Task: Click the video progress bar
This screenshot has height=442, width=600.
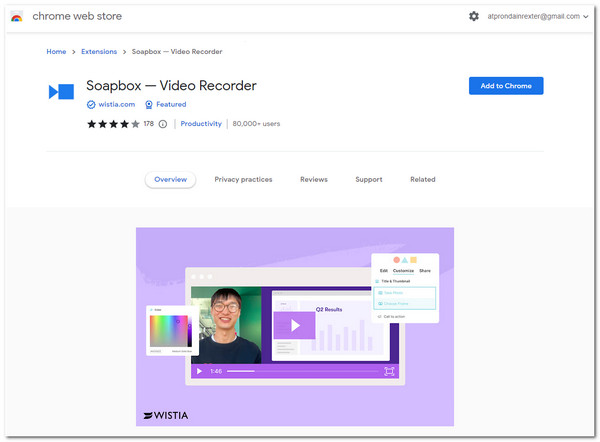Action: tap(302, 371)
